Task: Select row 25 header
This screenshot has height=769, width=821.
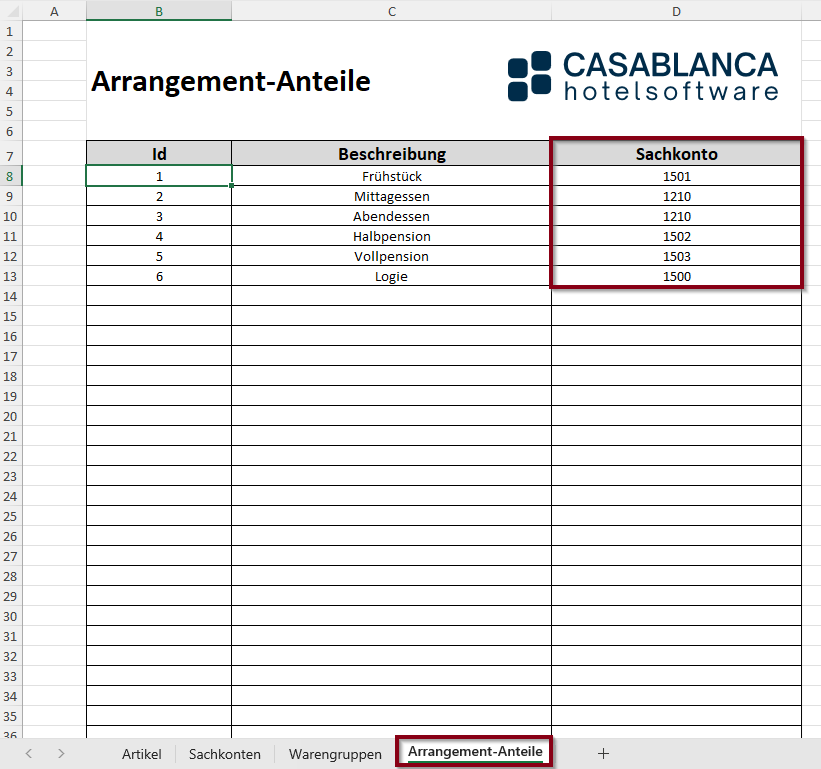Action: coord(10,516)
